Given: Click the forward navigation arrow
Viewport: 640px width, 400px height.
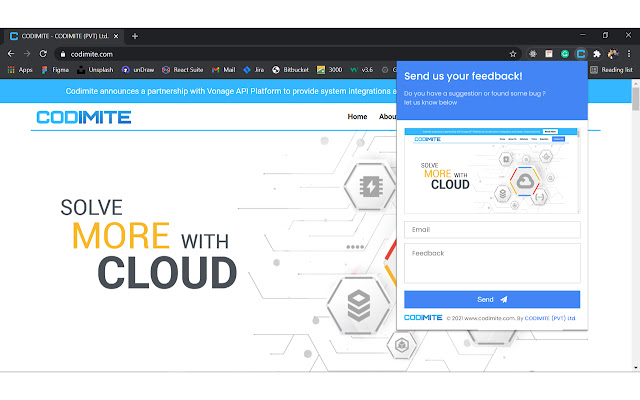Looking at the screenshot, I should [x=27, y=53].
